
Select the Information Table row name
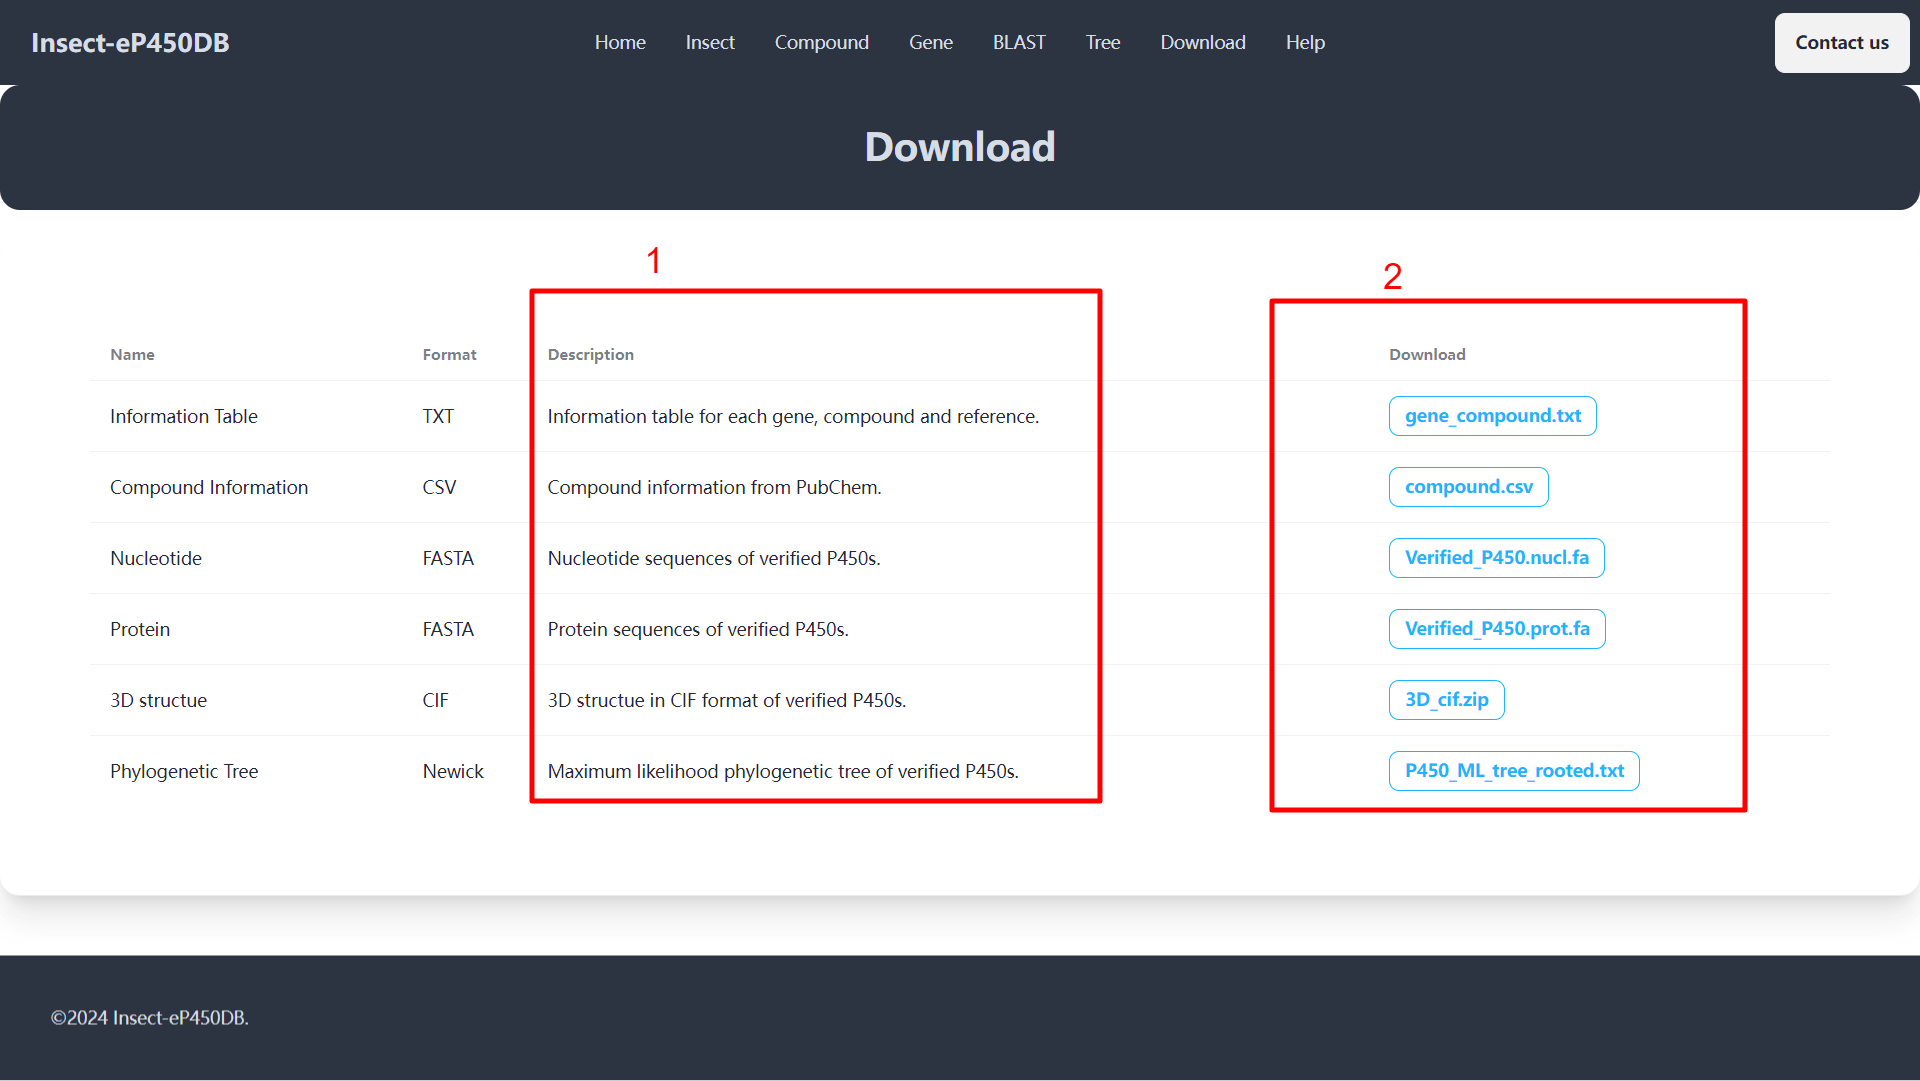coord(184,417)
